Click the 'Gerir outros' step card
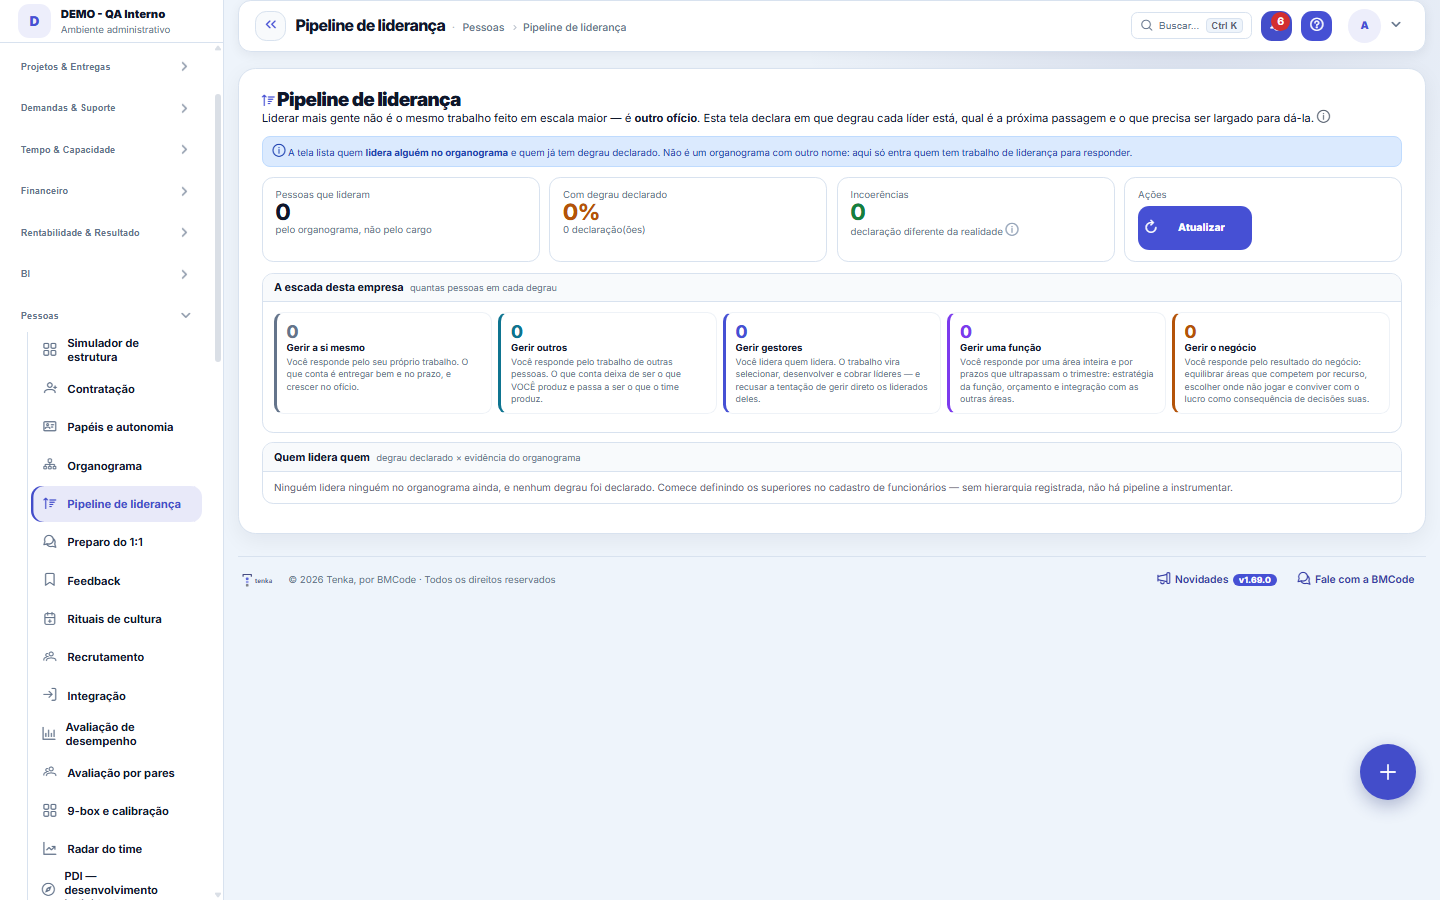The height and width of the screenshot is (900, 1440). tap(607, 363)
